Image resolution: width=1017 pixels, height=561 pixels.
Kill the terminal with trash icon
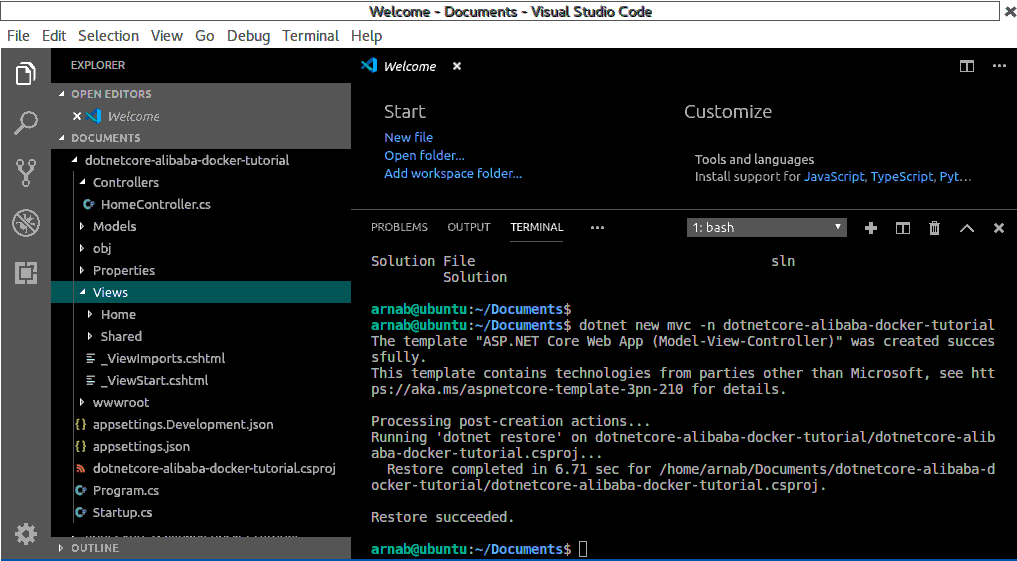click(934, 228)
